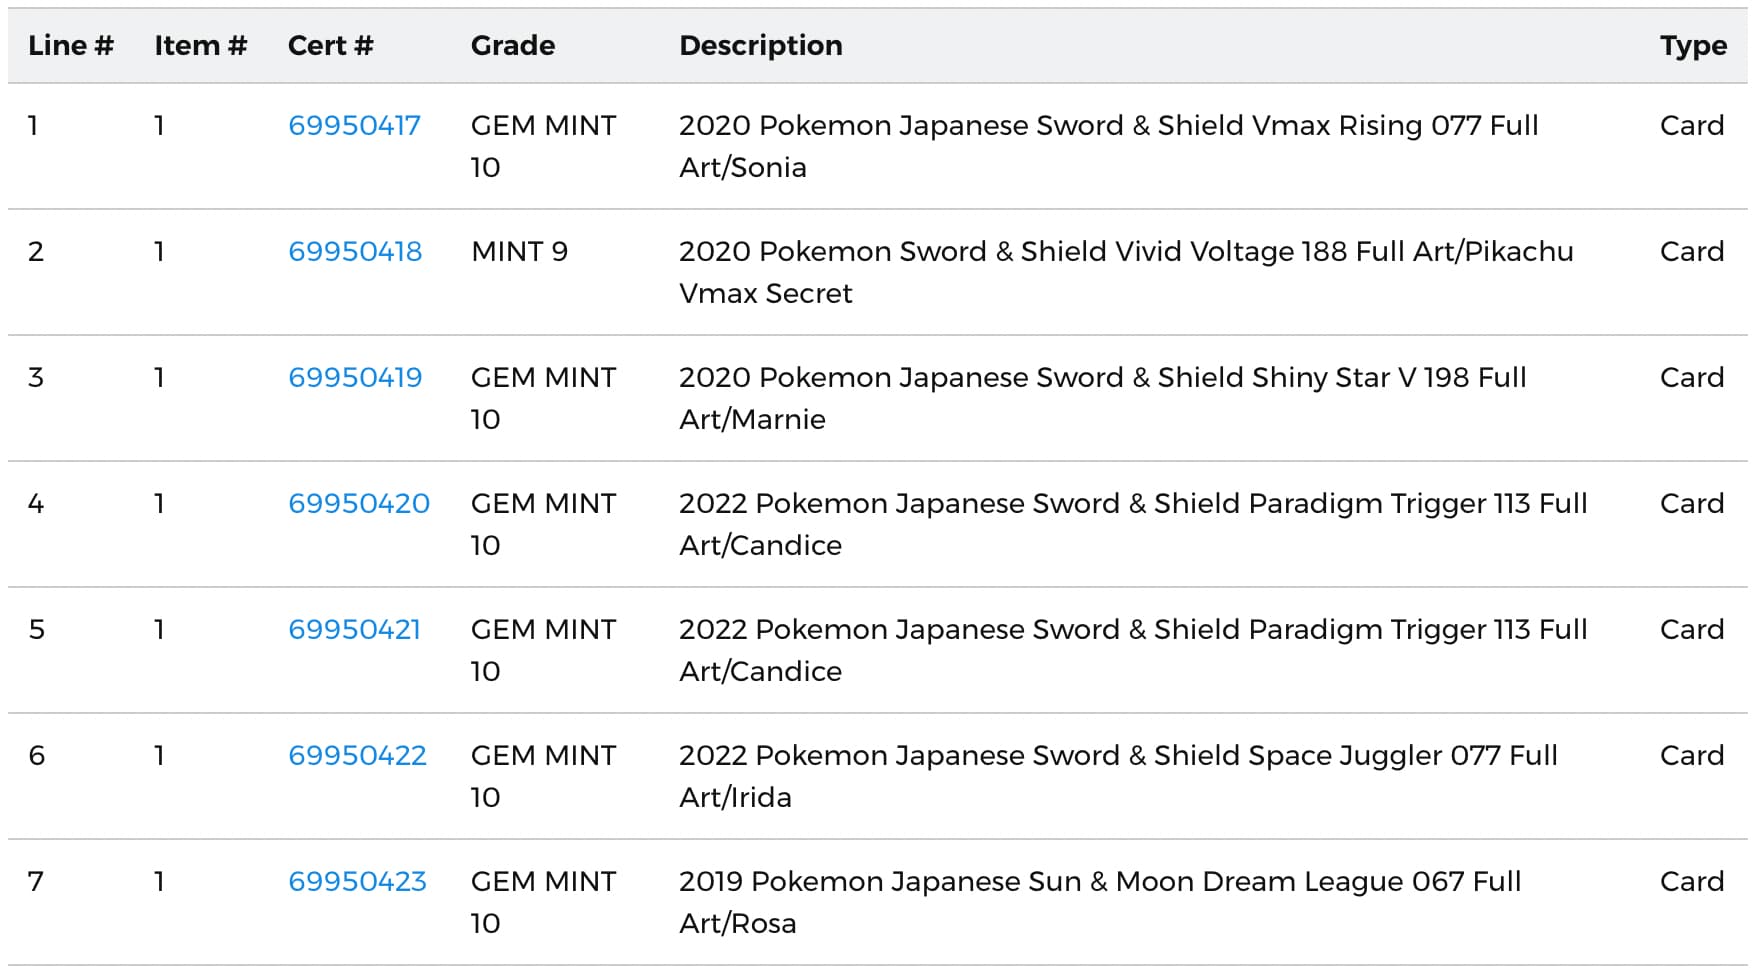Click the GEM MINT 10 grade in line 7
This screenshot has height=974, width=1756.
543,902
